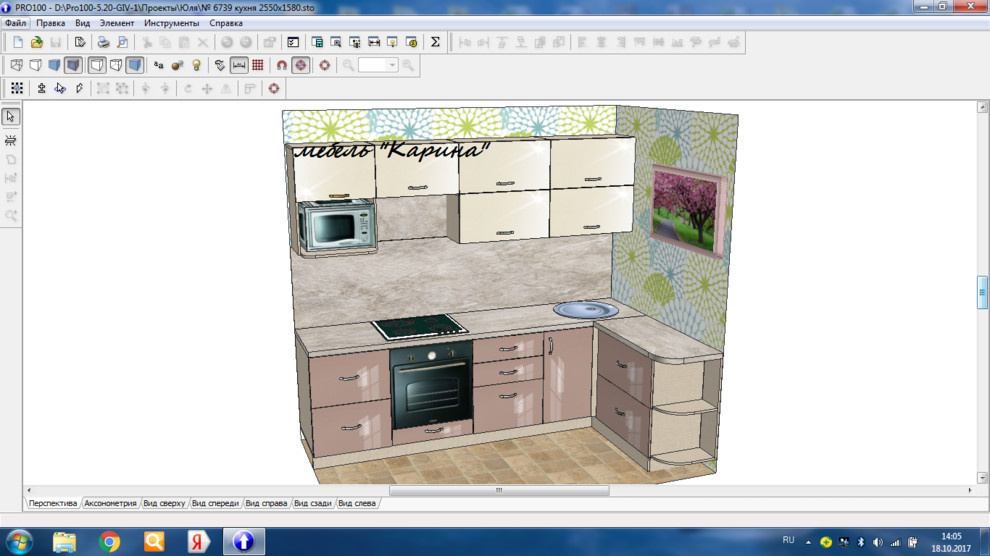The height and width of the screenshot is (556, 990).
Task: Toggle the dimensions display button
Action: 239,65
